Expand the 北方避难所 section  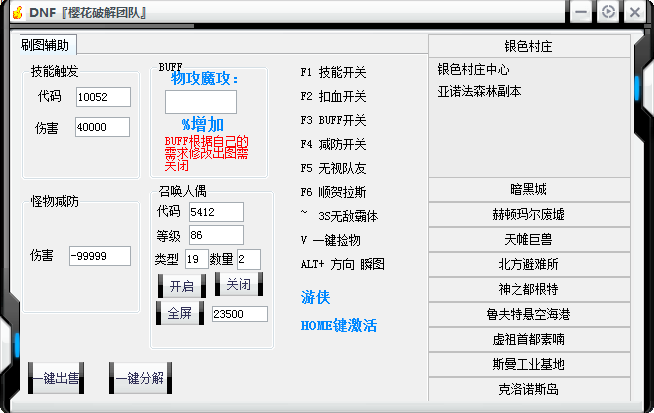point(529,264)
